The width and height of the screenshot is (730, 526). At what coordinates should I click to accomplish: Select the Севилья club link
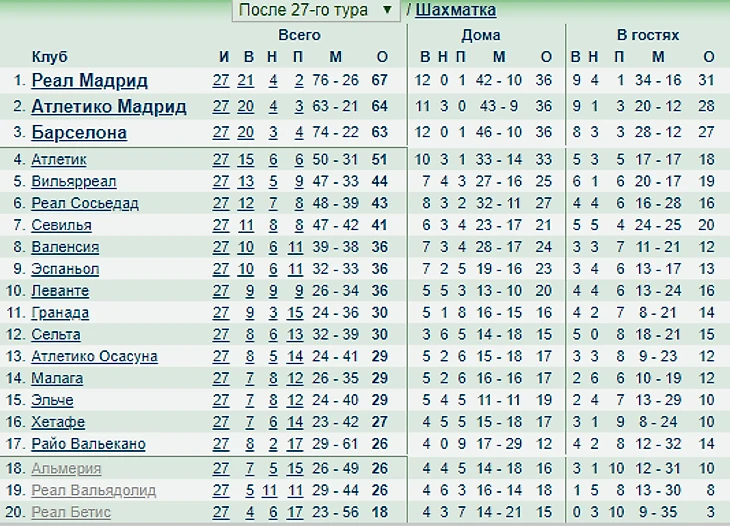[x=61, y=225]
